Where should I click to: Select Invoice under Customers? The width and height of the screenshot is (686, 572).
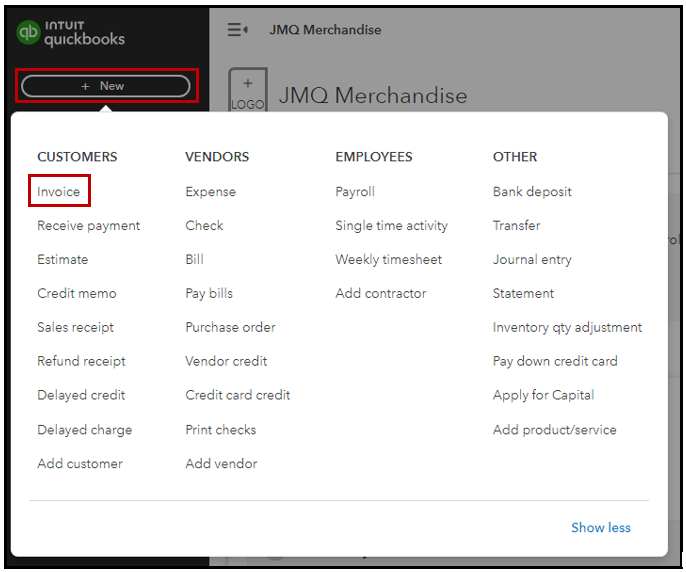click(x=59, y=191)
